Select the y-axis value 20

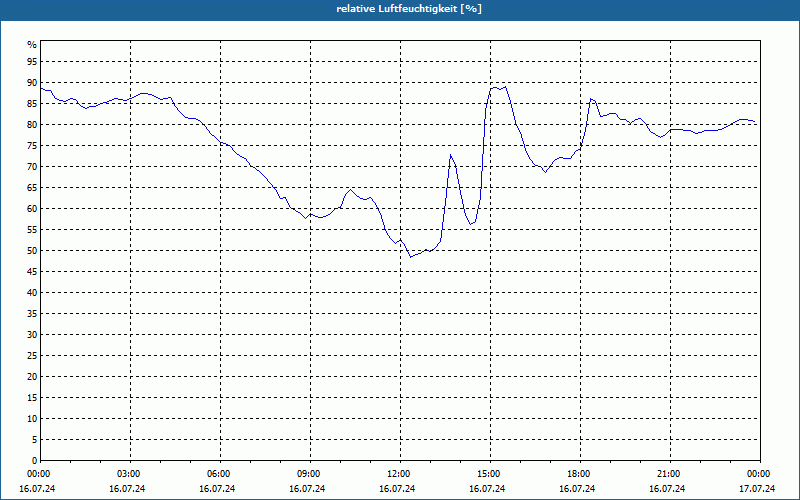[32, 377]
